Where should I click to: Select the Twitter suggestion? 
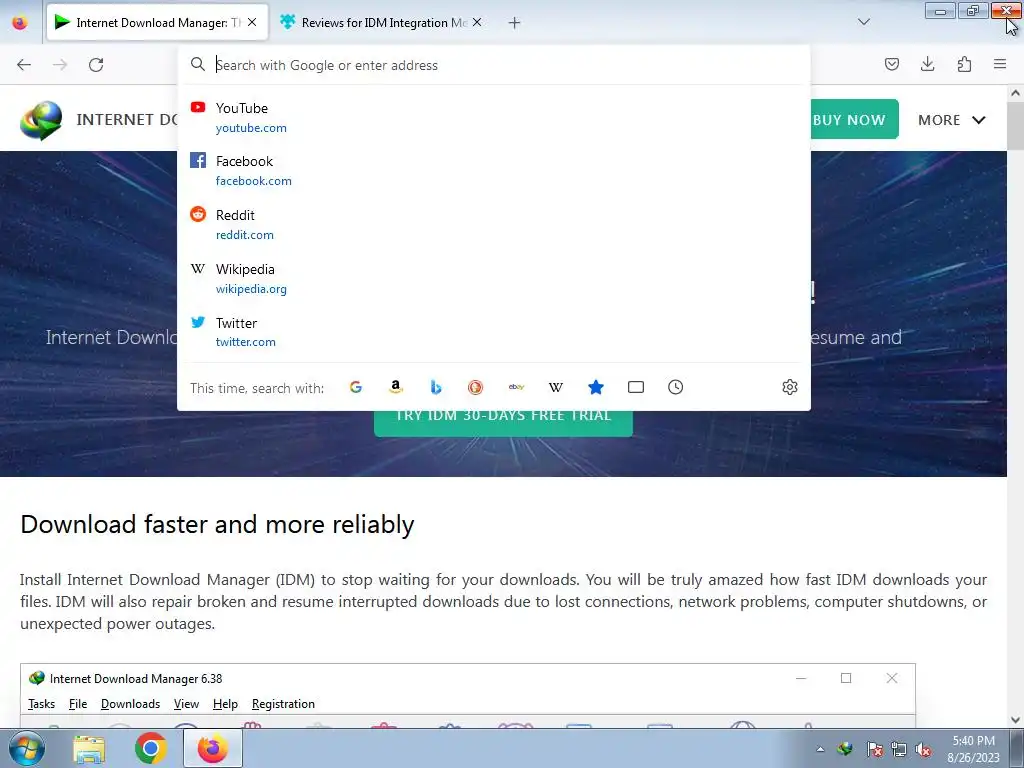coord(494,332)
